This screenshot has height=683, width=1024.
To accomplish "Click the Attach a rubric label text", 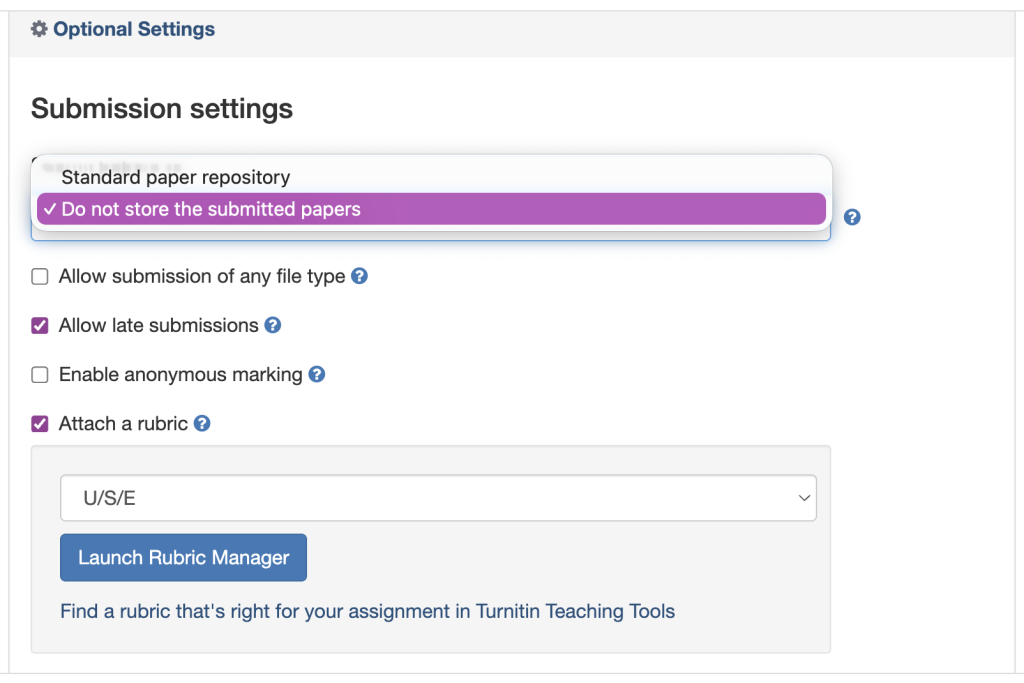I will click(x=123, y=424).
